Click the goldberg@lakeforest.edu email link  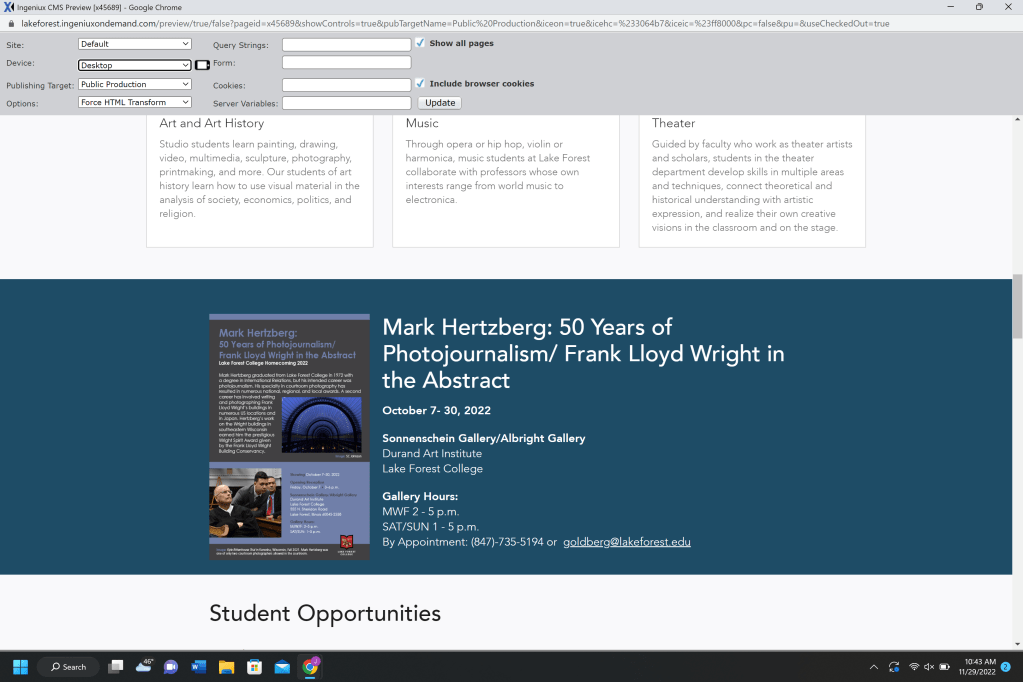click(626, 542)
